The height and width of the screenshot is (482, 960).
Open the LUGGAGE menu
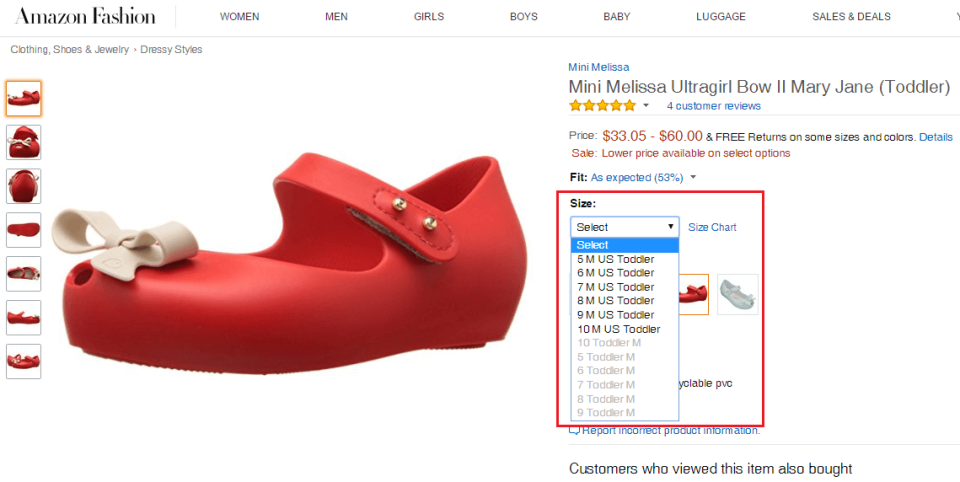click(x=721, y=17)
